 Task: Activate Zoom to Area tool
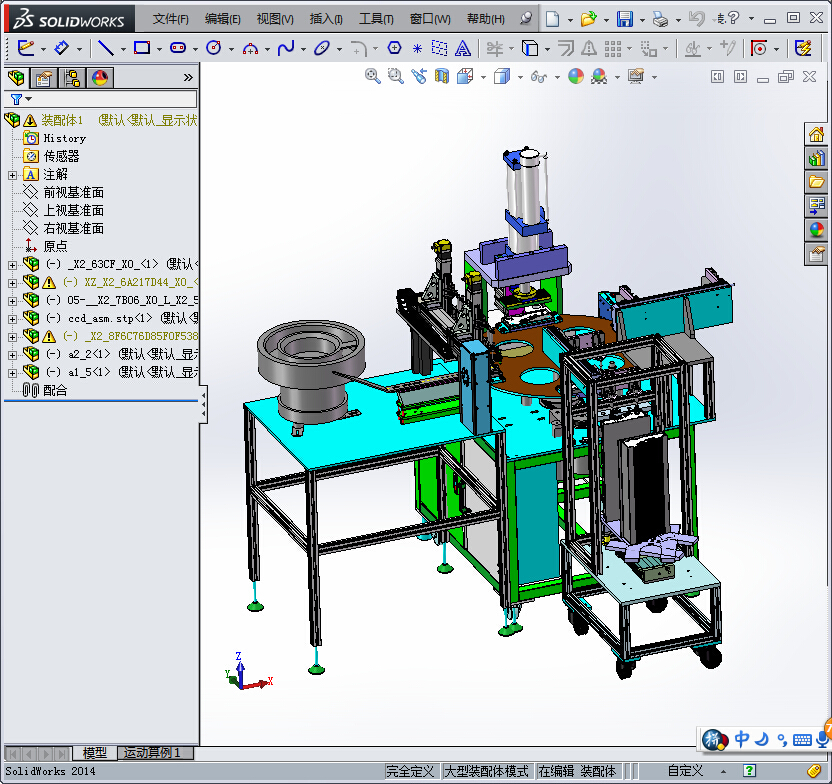point(395,76)
